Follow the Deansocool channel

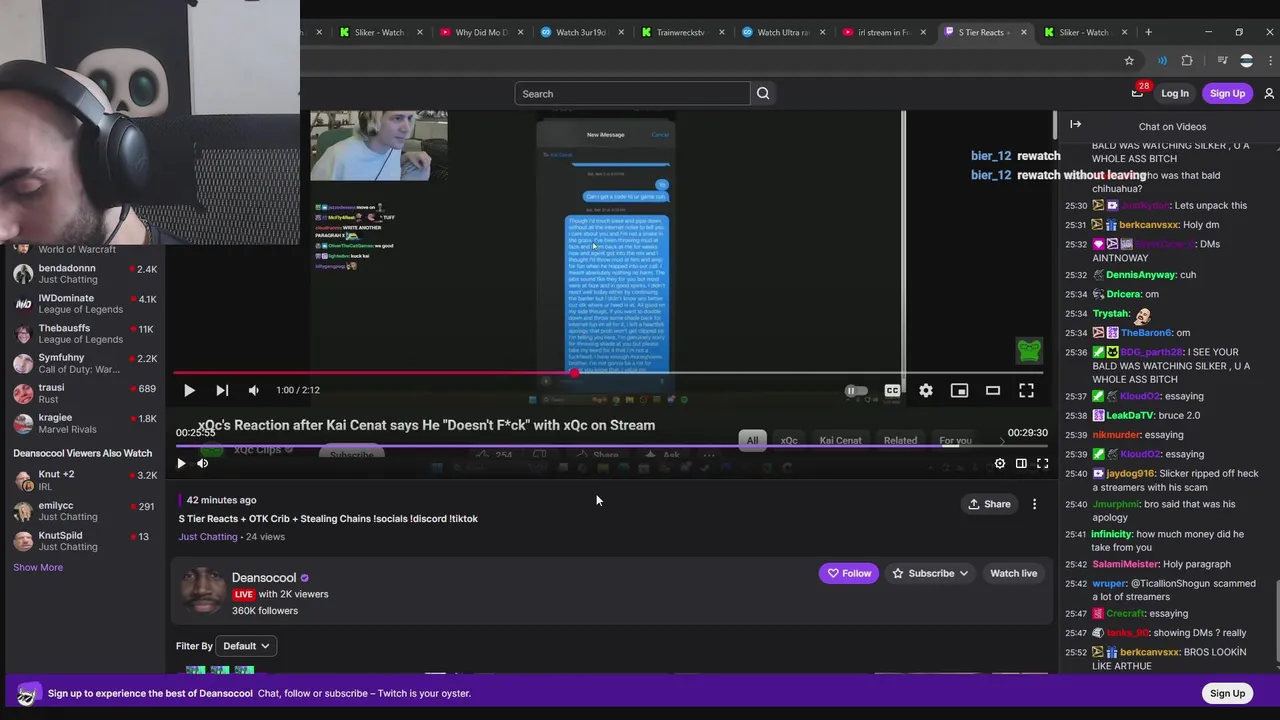click(x=848, y=573)
